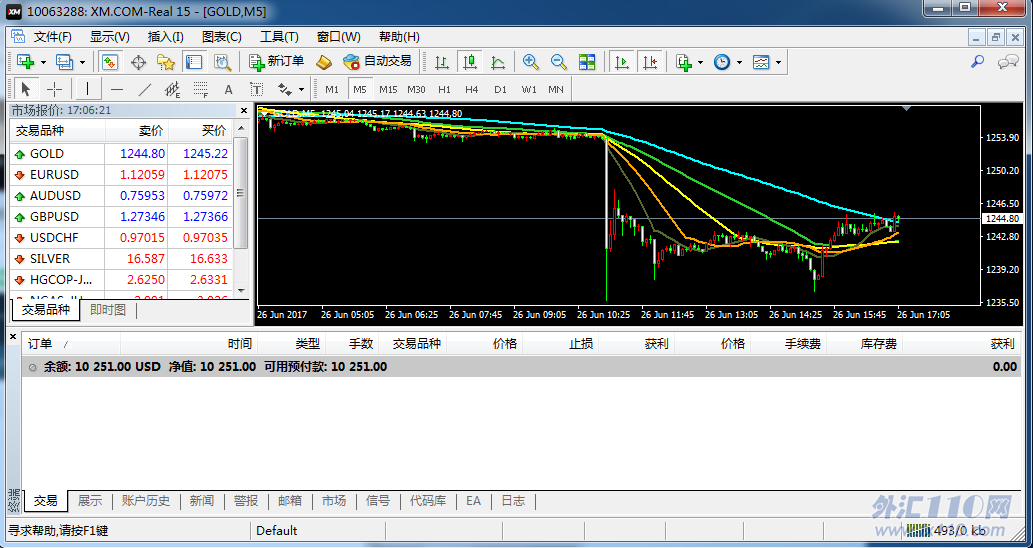Toggle the Terminal window icon

coord(194,62)
